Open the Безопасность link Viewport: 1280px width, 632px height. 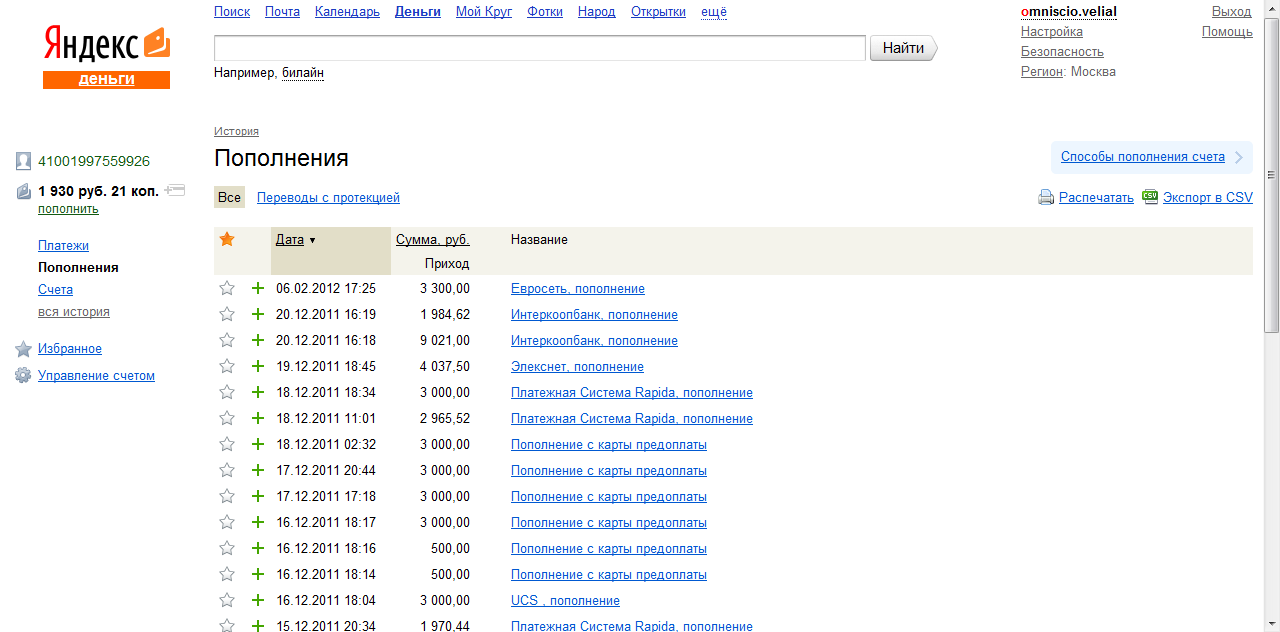click(1062, 52)
